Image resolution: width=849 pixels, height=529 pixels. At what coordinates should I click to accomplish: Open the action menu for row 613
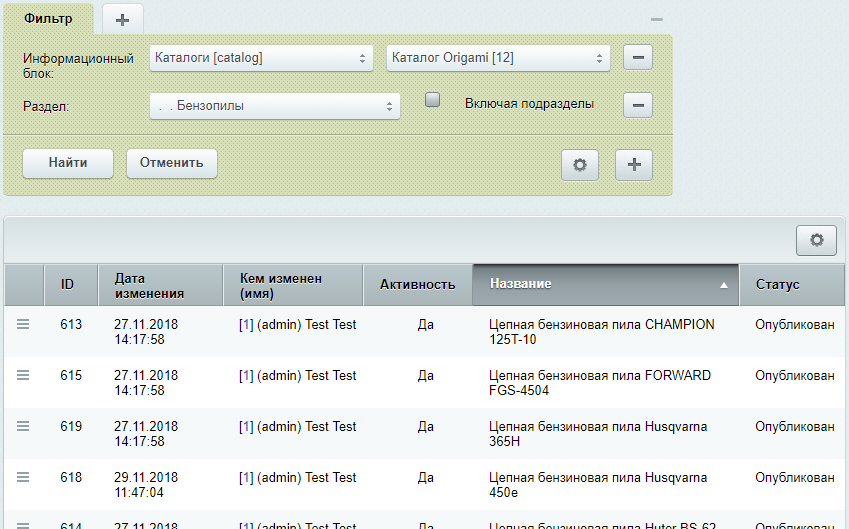pos(23,324)
